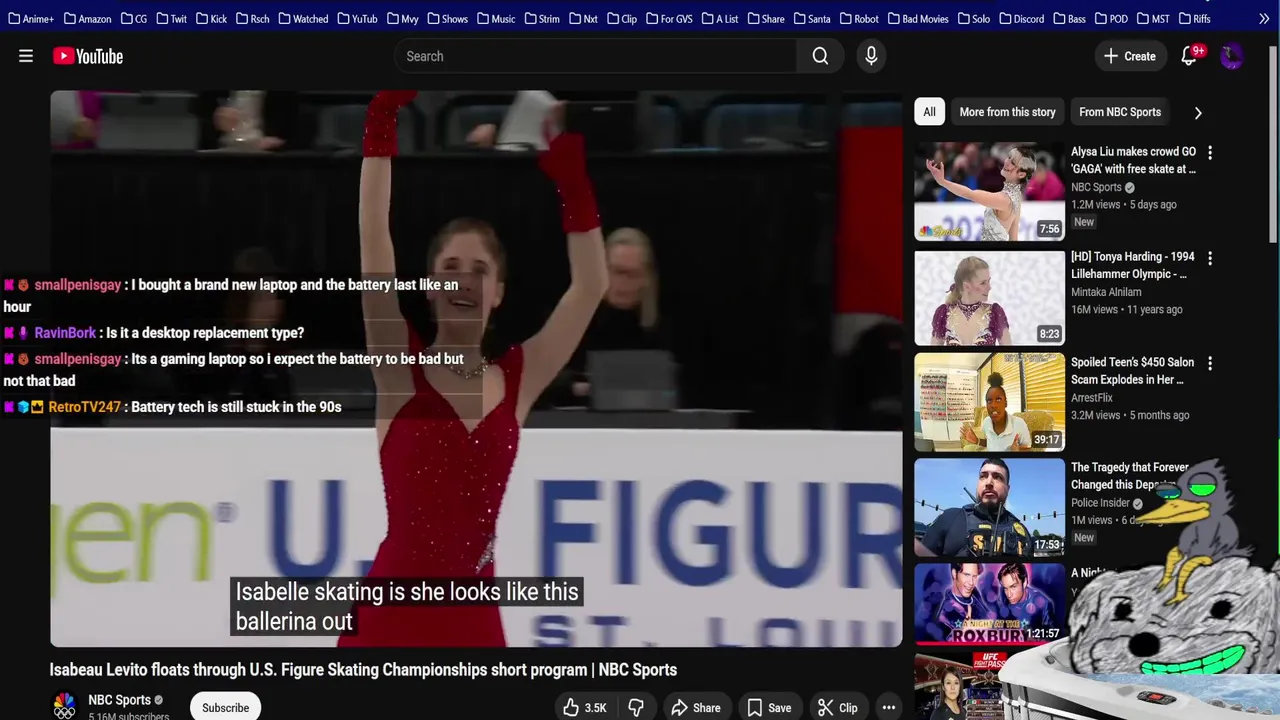The image size is (1280, 720).
Task: Open the Tonya Harding video title link
Action: click(1132, 265)
